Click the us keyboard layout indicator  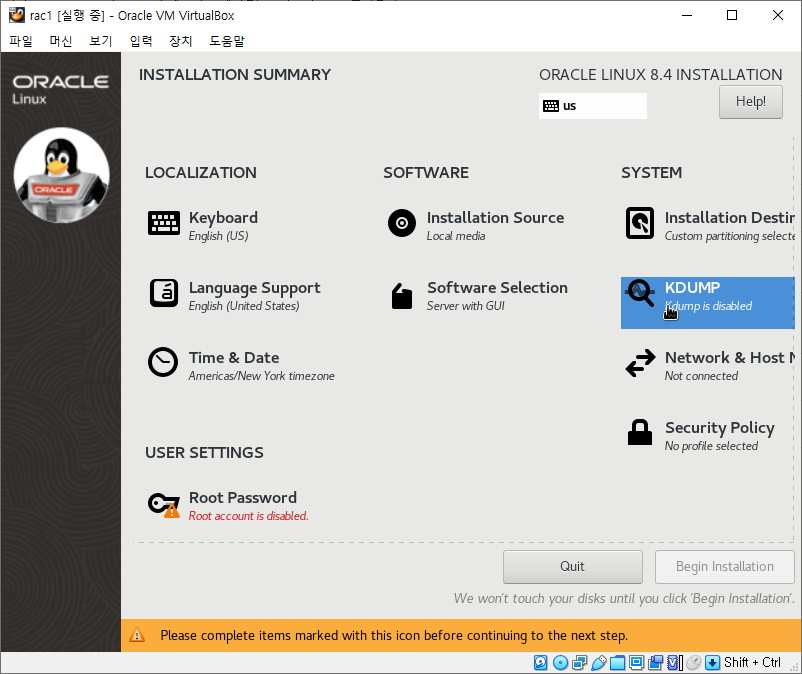pos(592,106)
